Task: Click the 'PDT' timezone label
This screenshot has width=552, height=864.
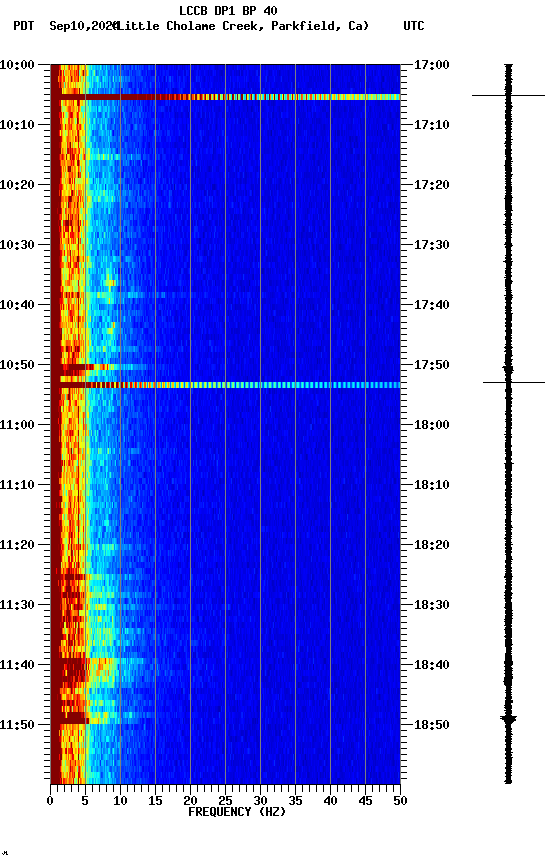Action: click(24, 26)
